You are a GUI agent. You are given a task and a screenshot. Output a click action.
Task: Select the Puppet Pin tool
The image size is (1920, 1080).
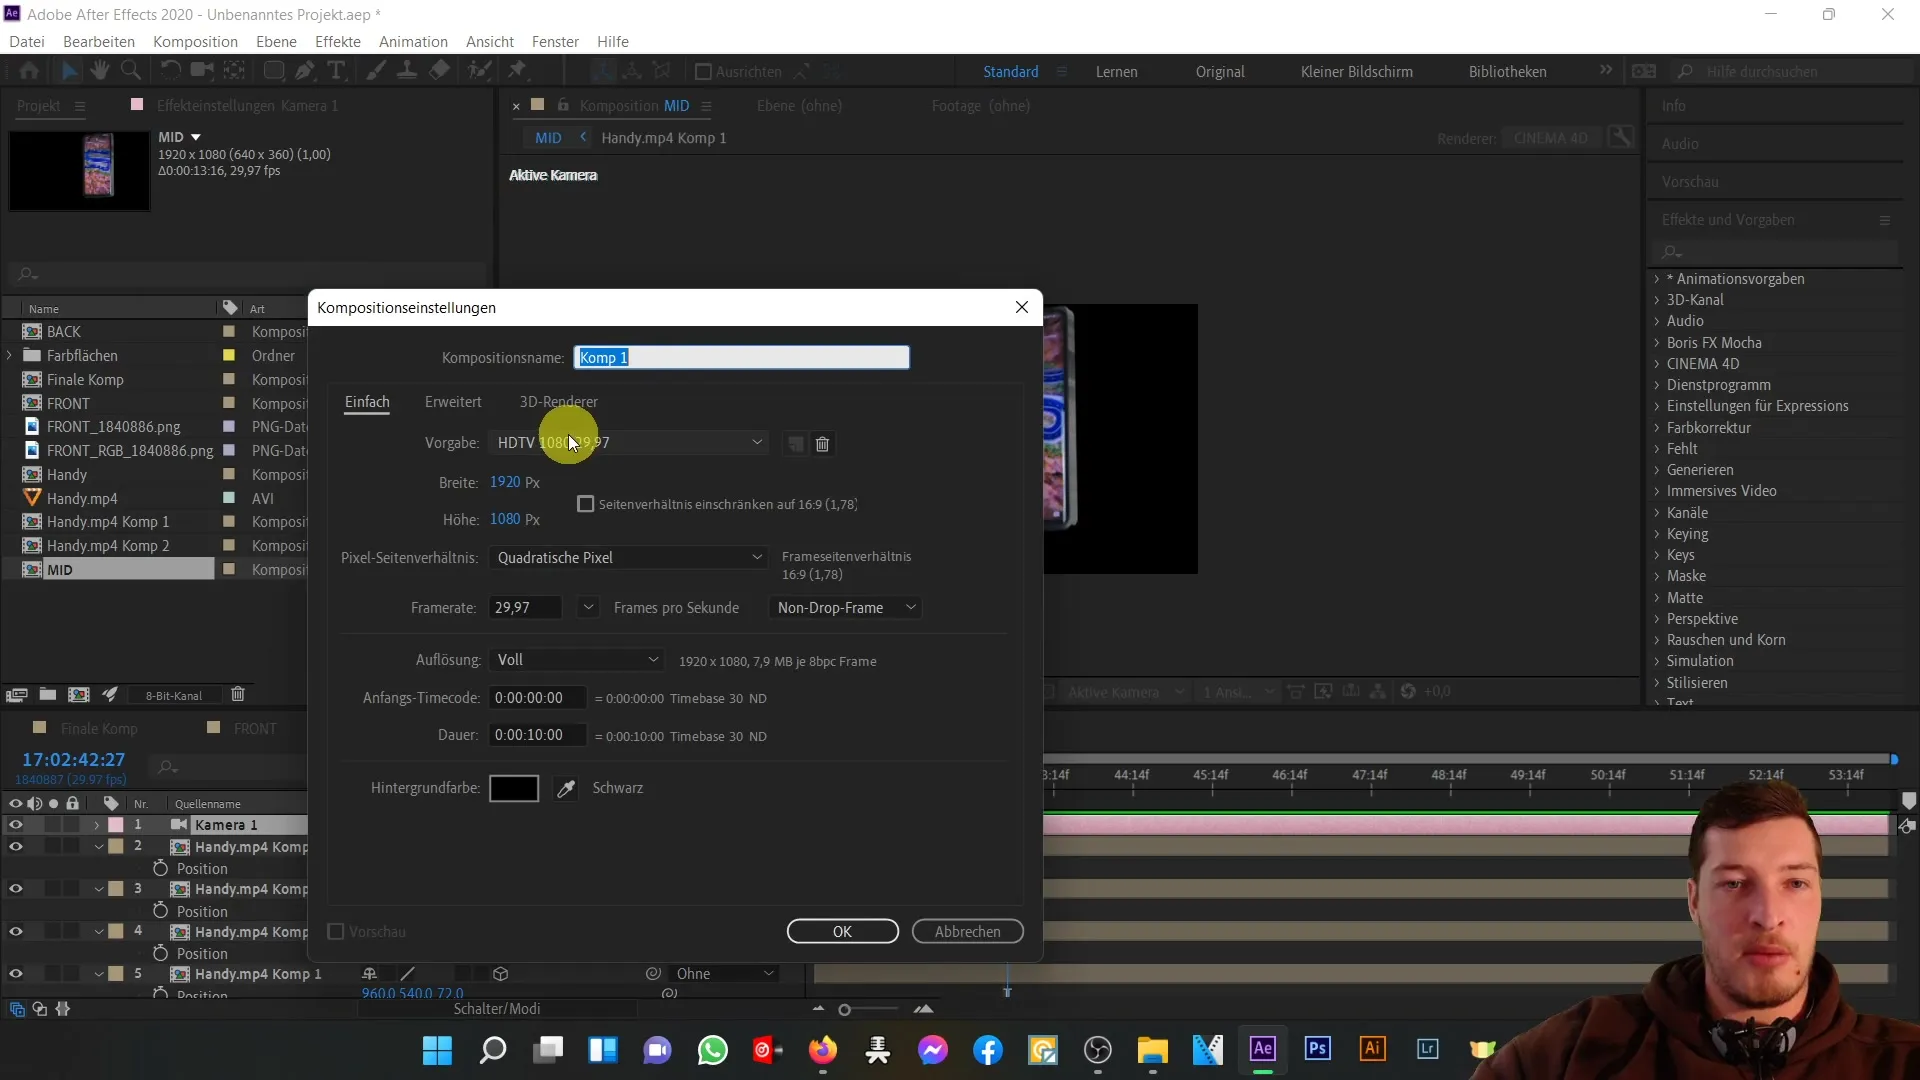tap(517, 71)
